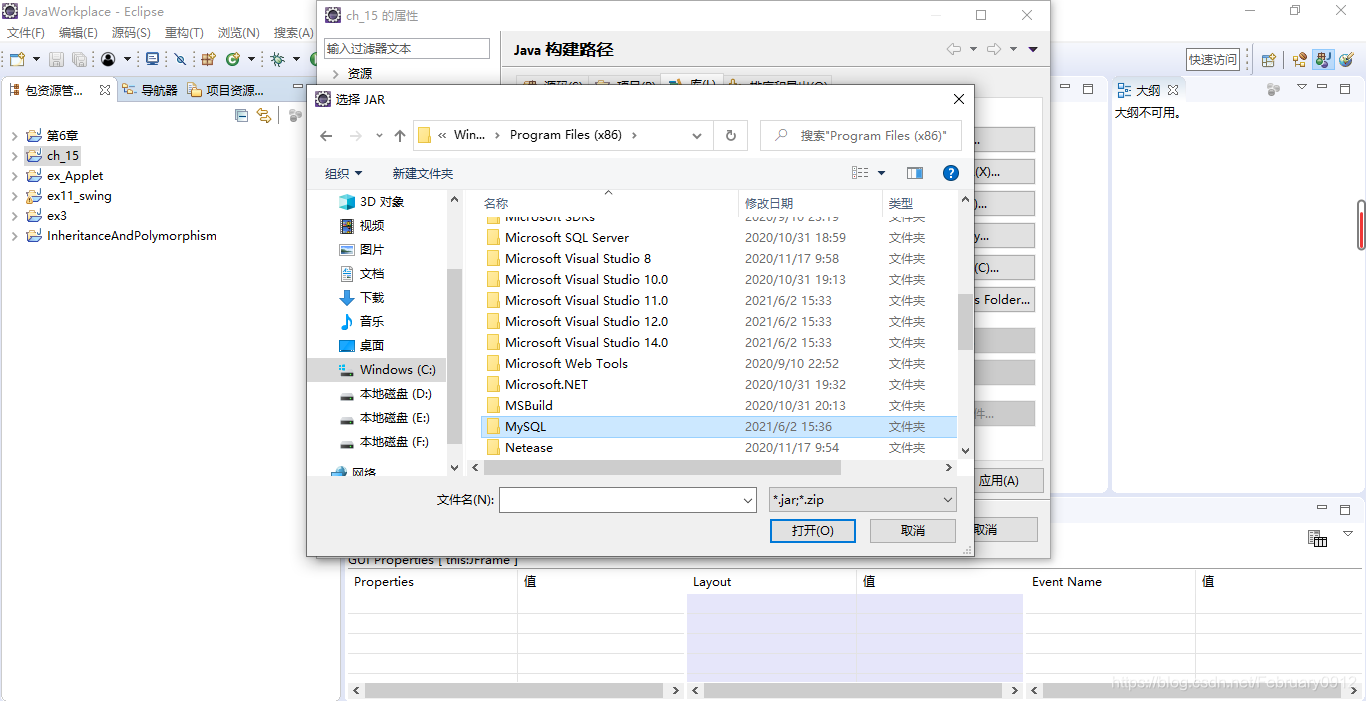Expand the ch_15 project node
This screenshot has height=701, width=1366.
point(14,156)
